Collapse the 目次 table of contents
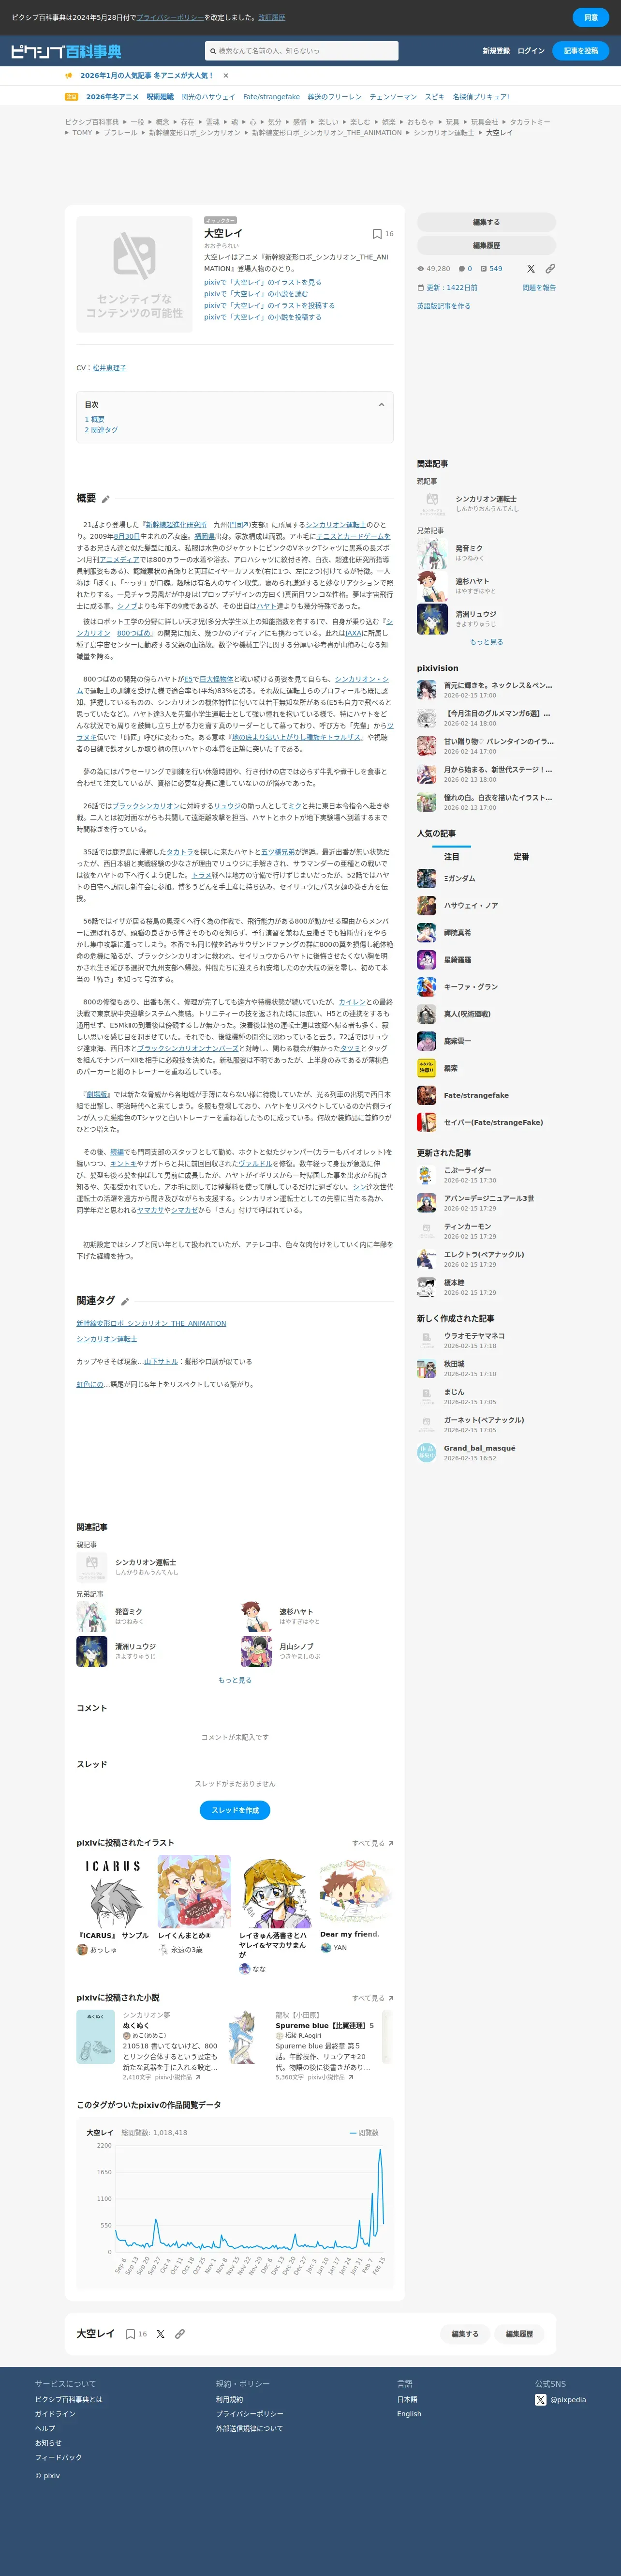 (x=381, y=405)
